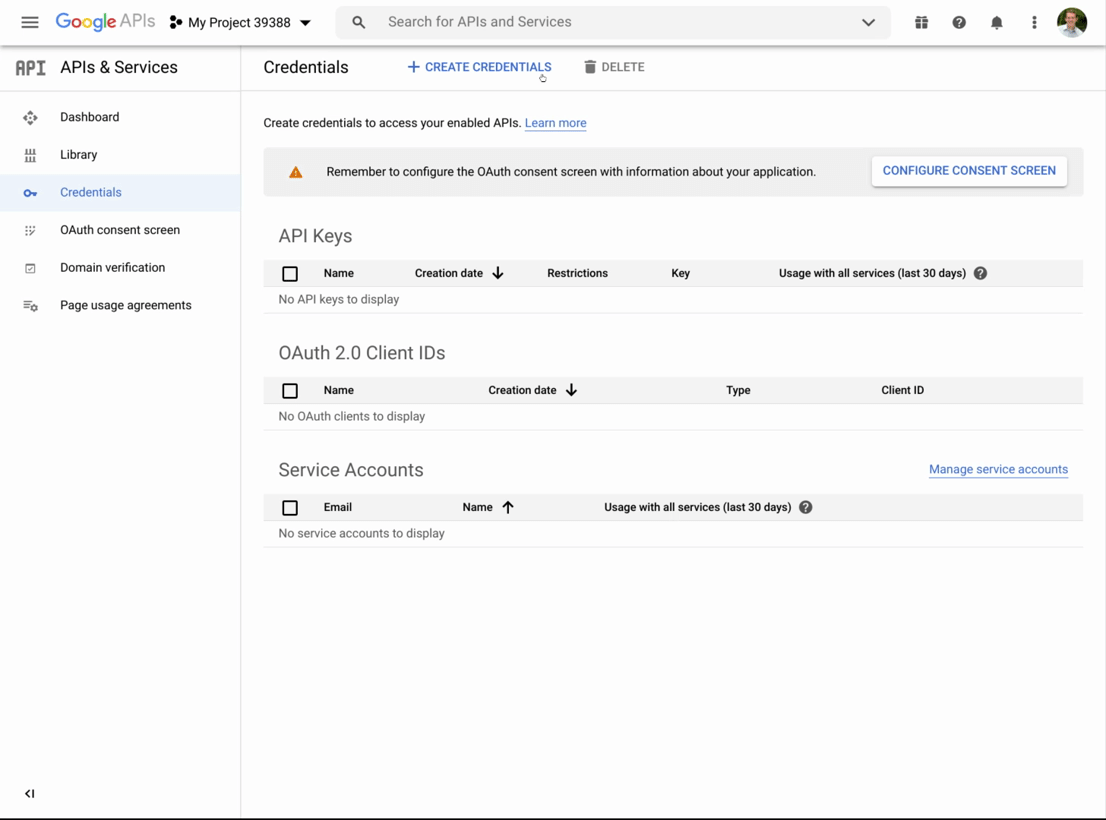Open the Manage service accounts link
This screenshot has width=1106, height=820.
997,469
